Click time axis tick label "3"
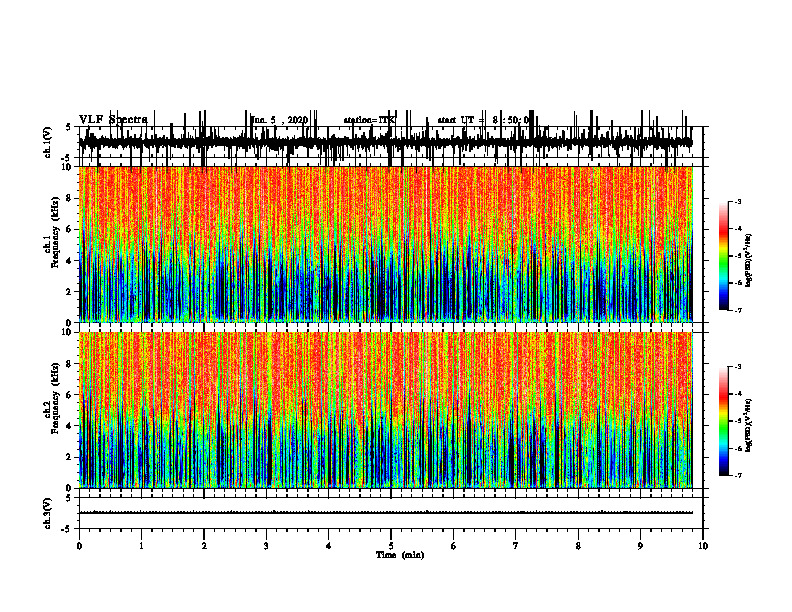This screenshot has height=612, width=792. (x=266, y=546)
